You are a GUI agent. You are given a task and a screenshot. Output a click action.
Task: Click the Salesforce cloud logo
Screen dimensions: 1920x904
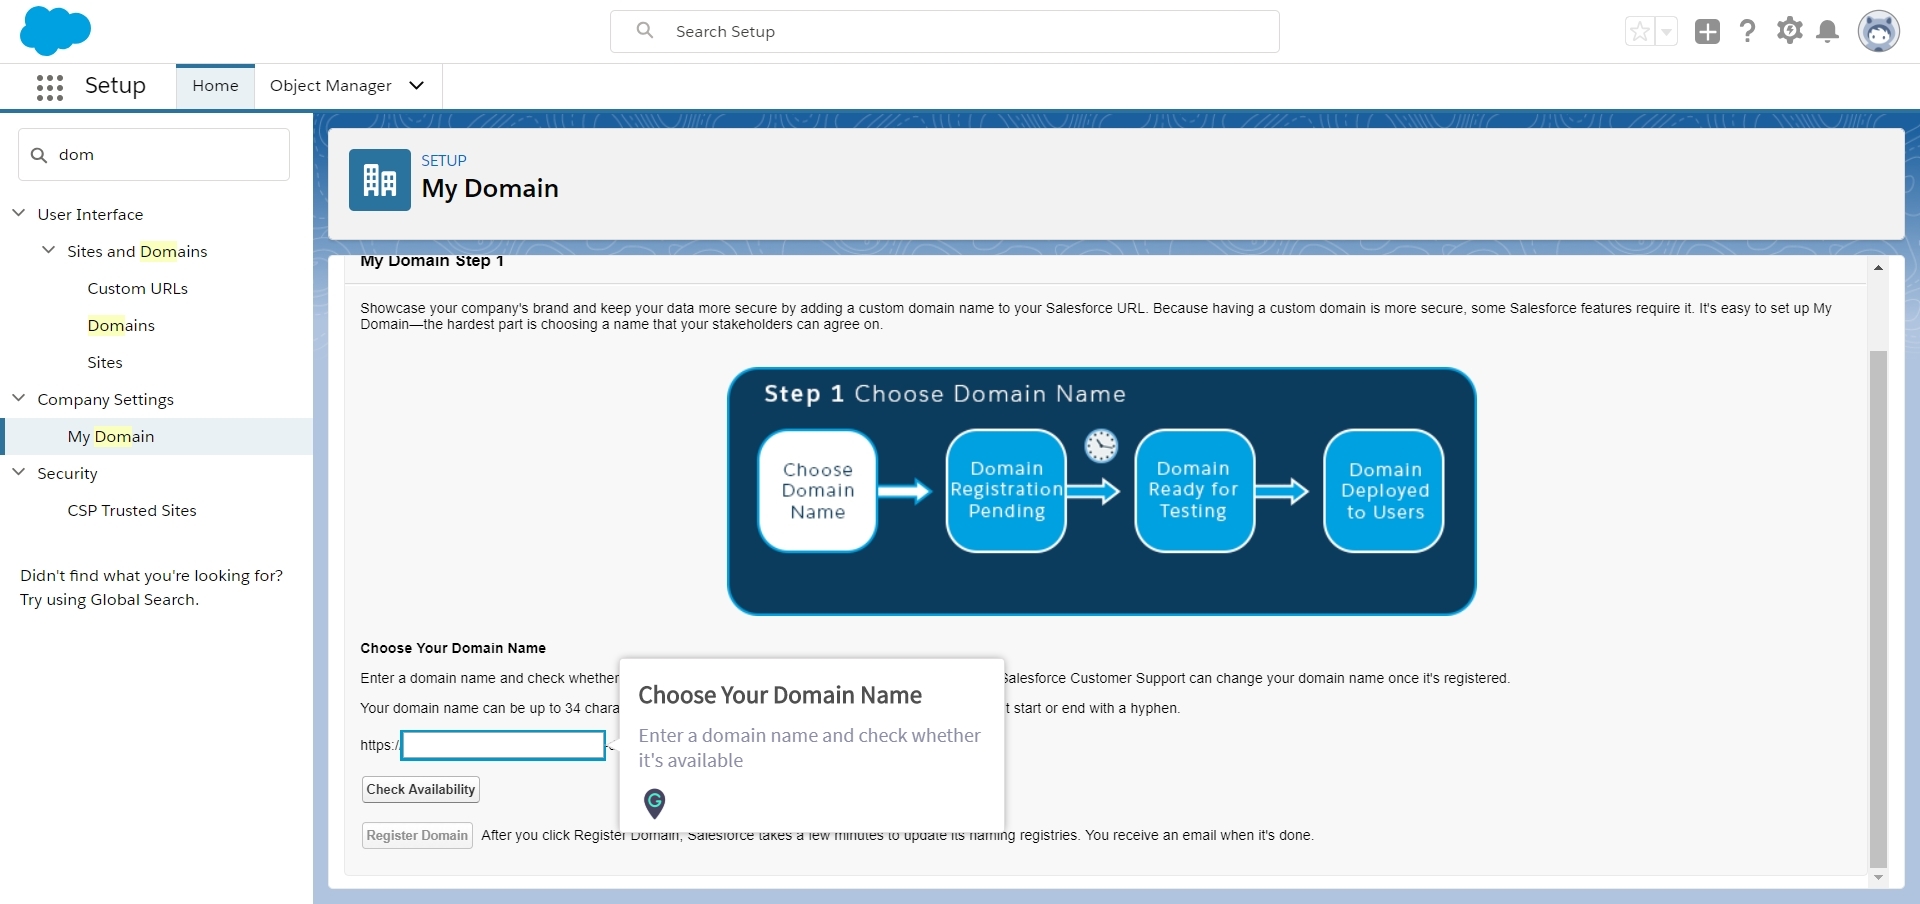(x=55, y=30)
